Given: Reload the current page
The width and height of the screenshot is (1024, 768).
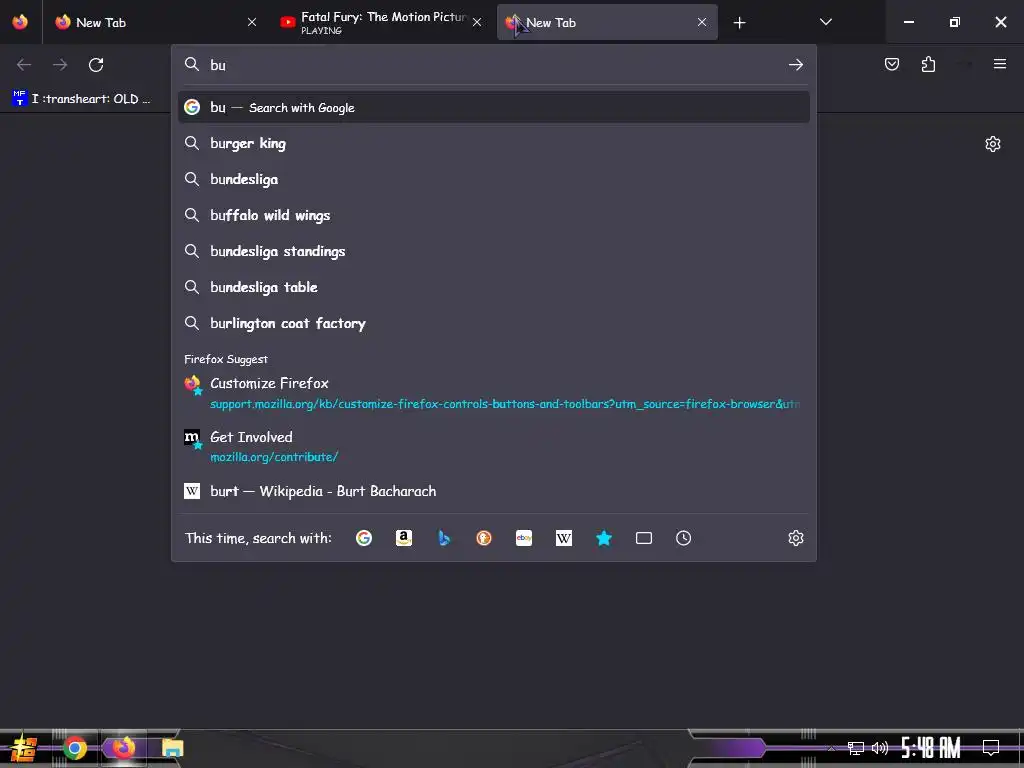Looking at the screenshot, I should [96, 65].
